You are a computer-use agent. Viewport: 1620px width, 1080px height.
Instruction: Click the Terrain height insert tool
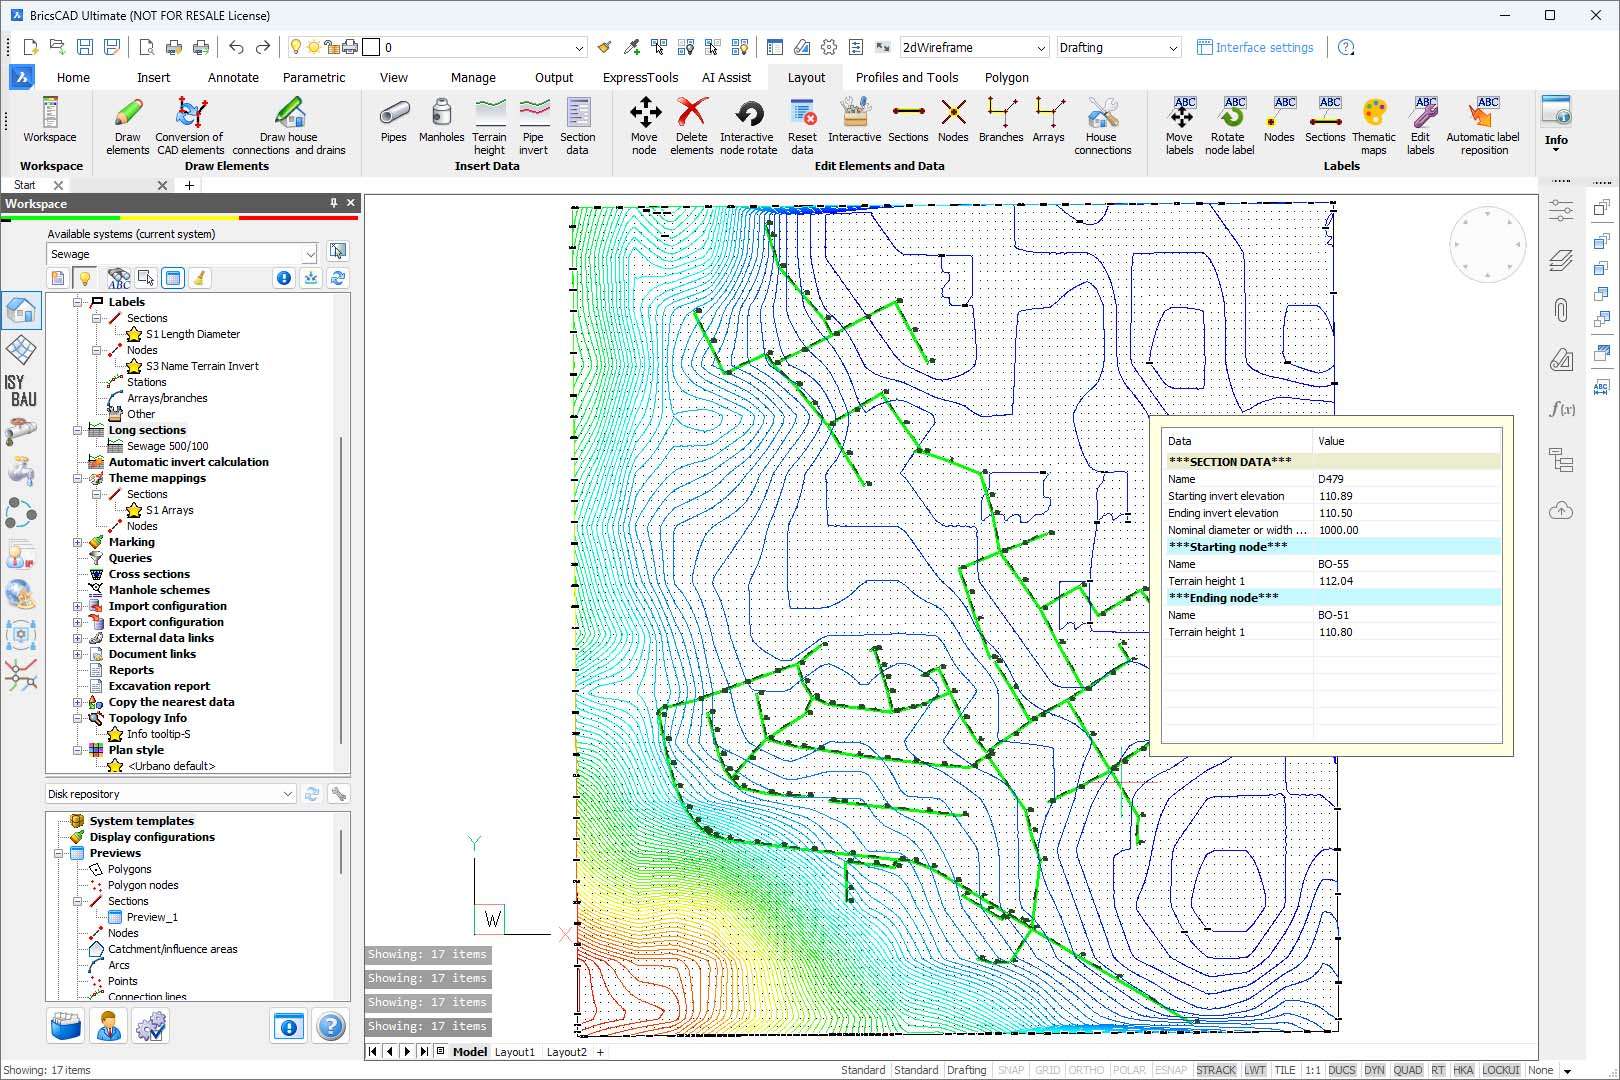coord(489,124)
